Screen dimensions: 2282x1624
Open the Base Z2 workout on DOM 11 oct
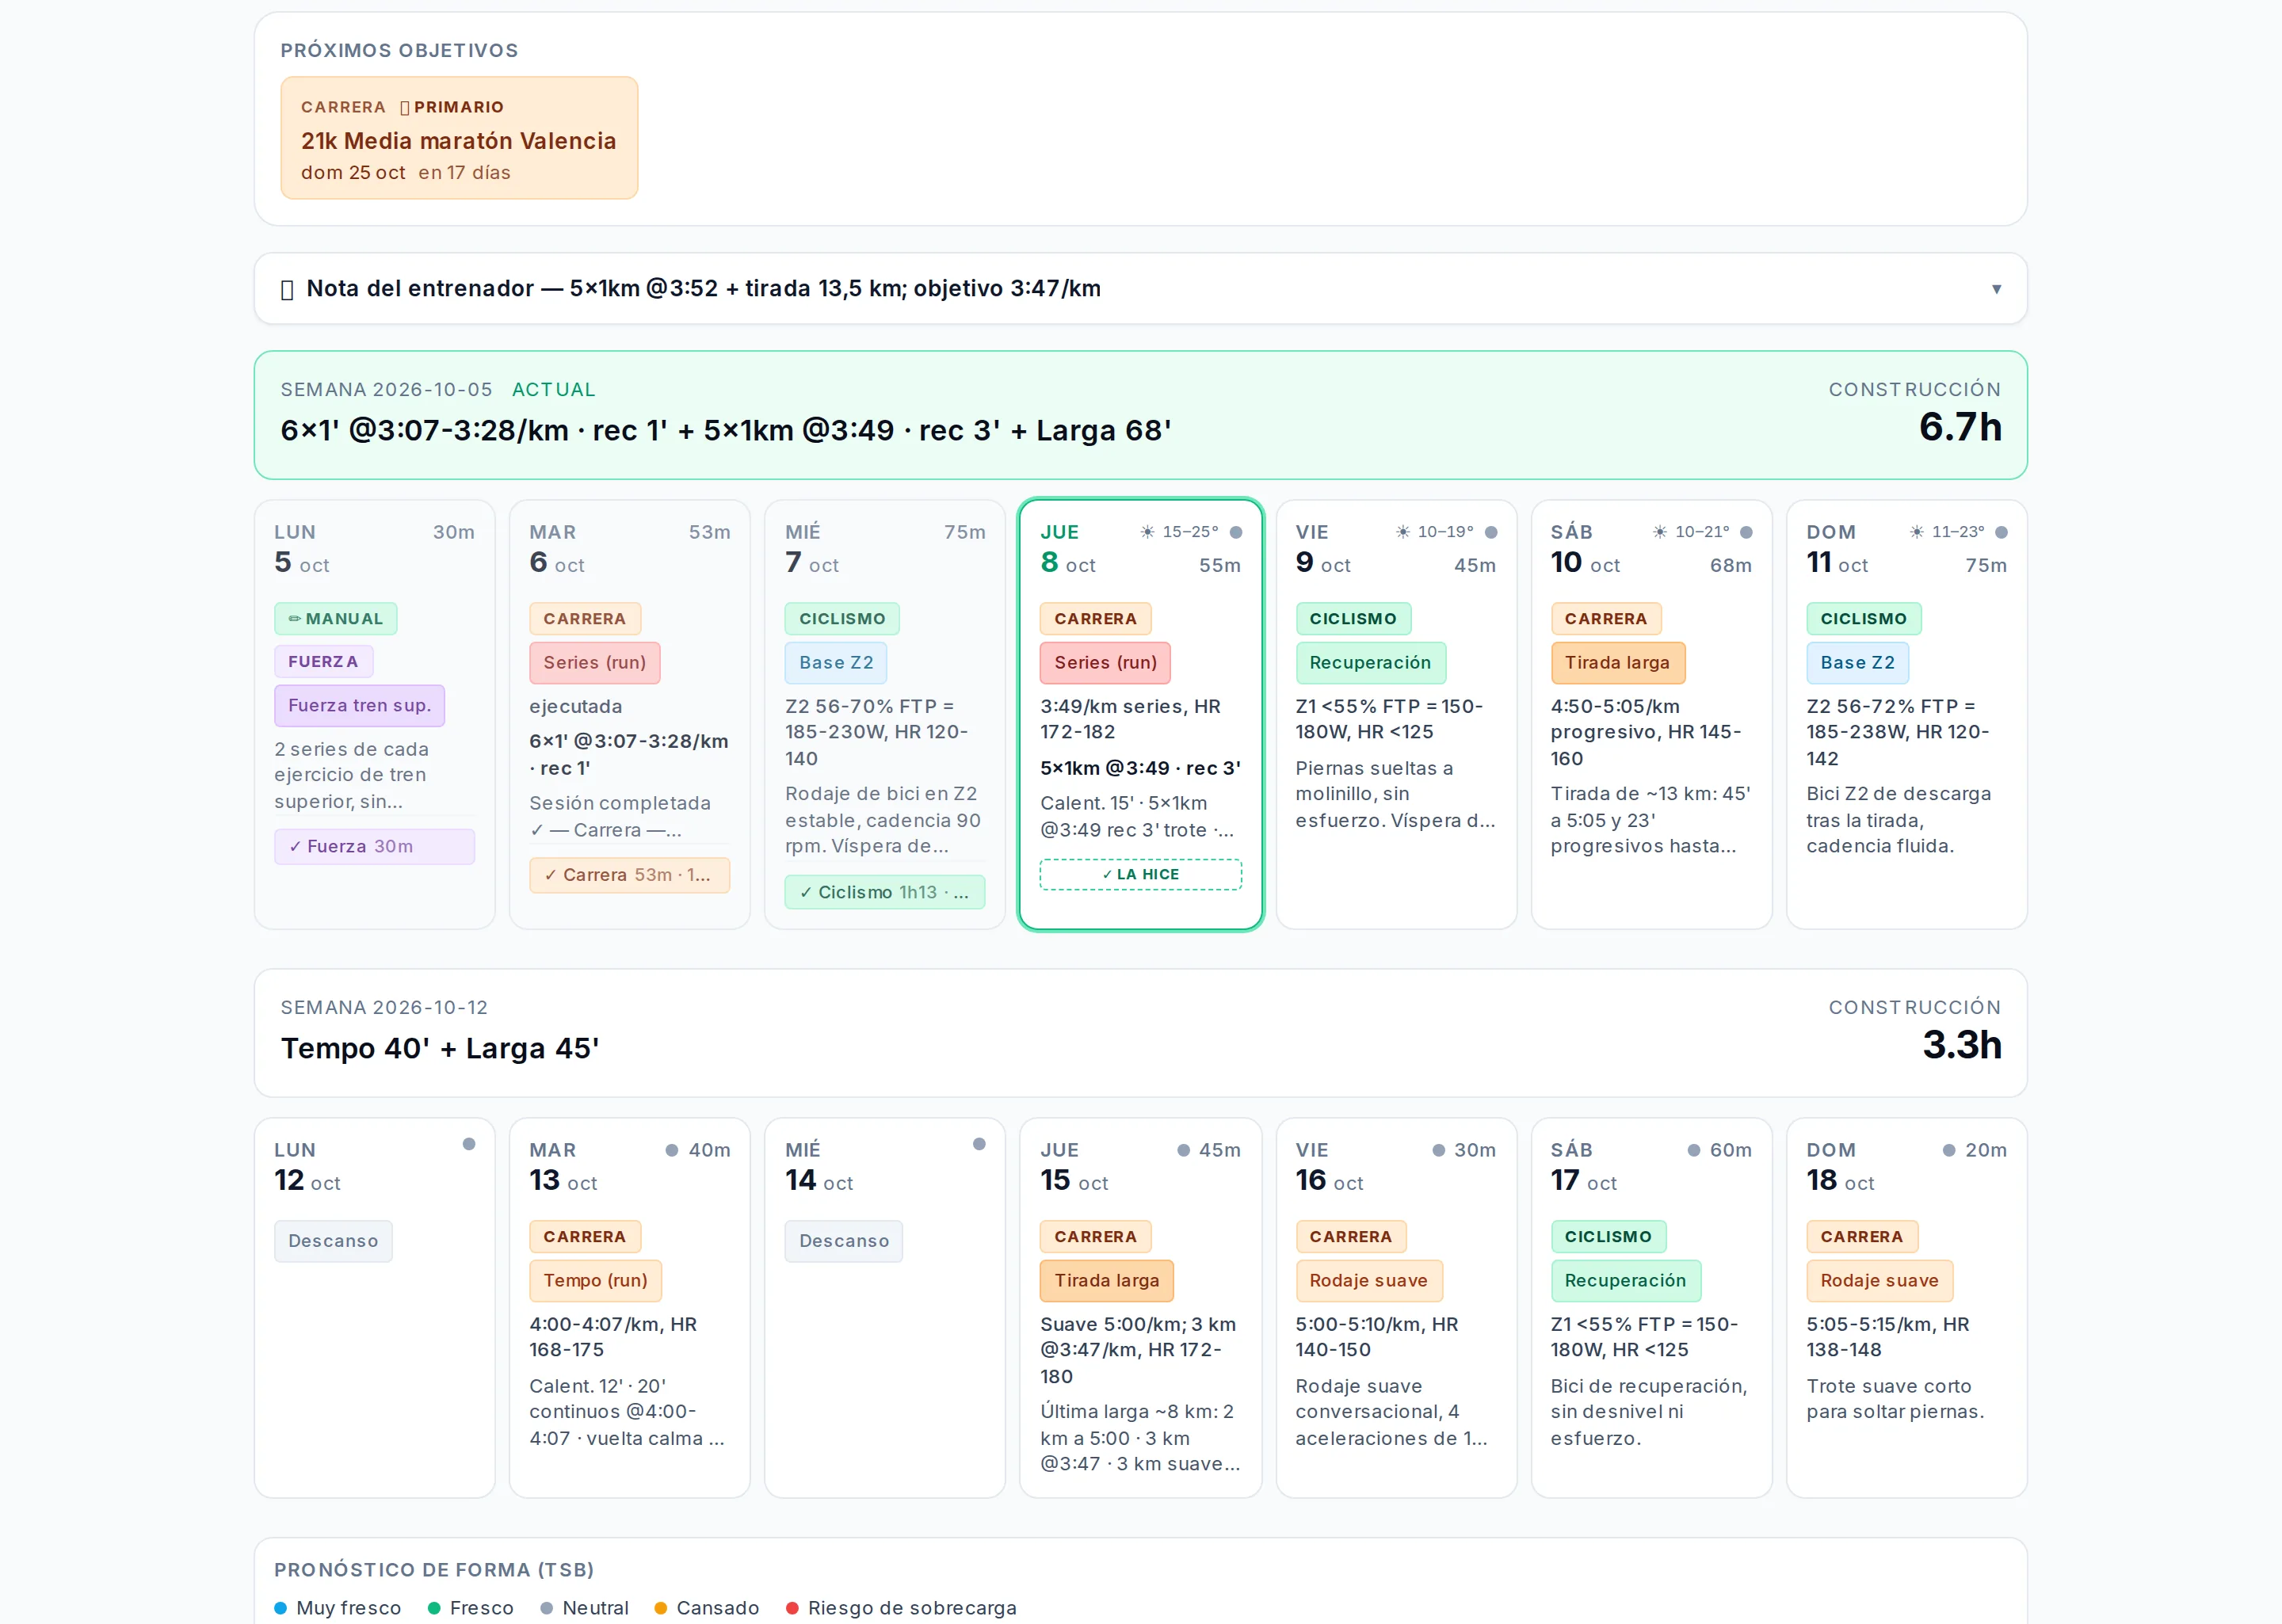pos(1857,663)
